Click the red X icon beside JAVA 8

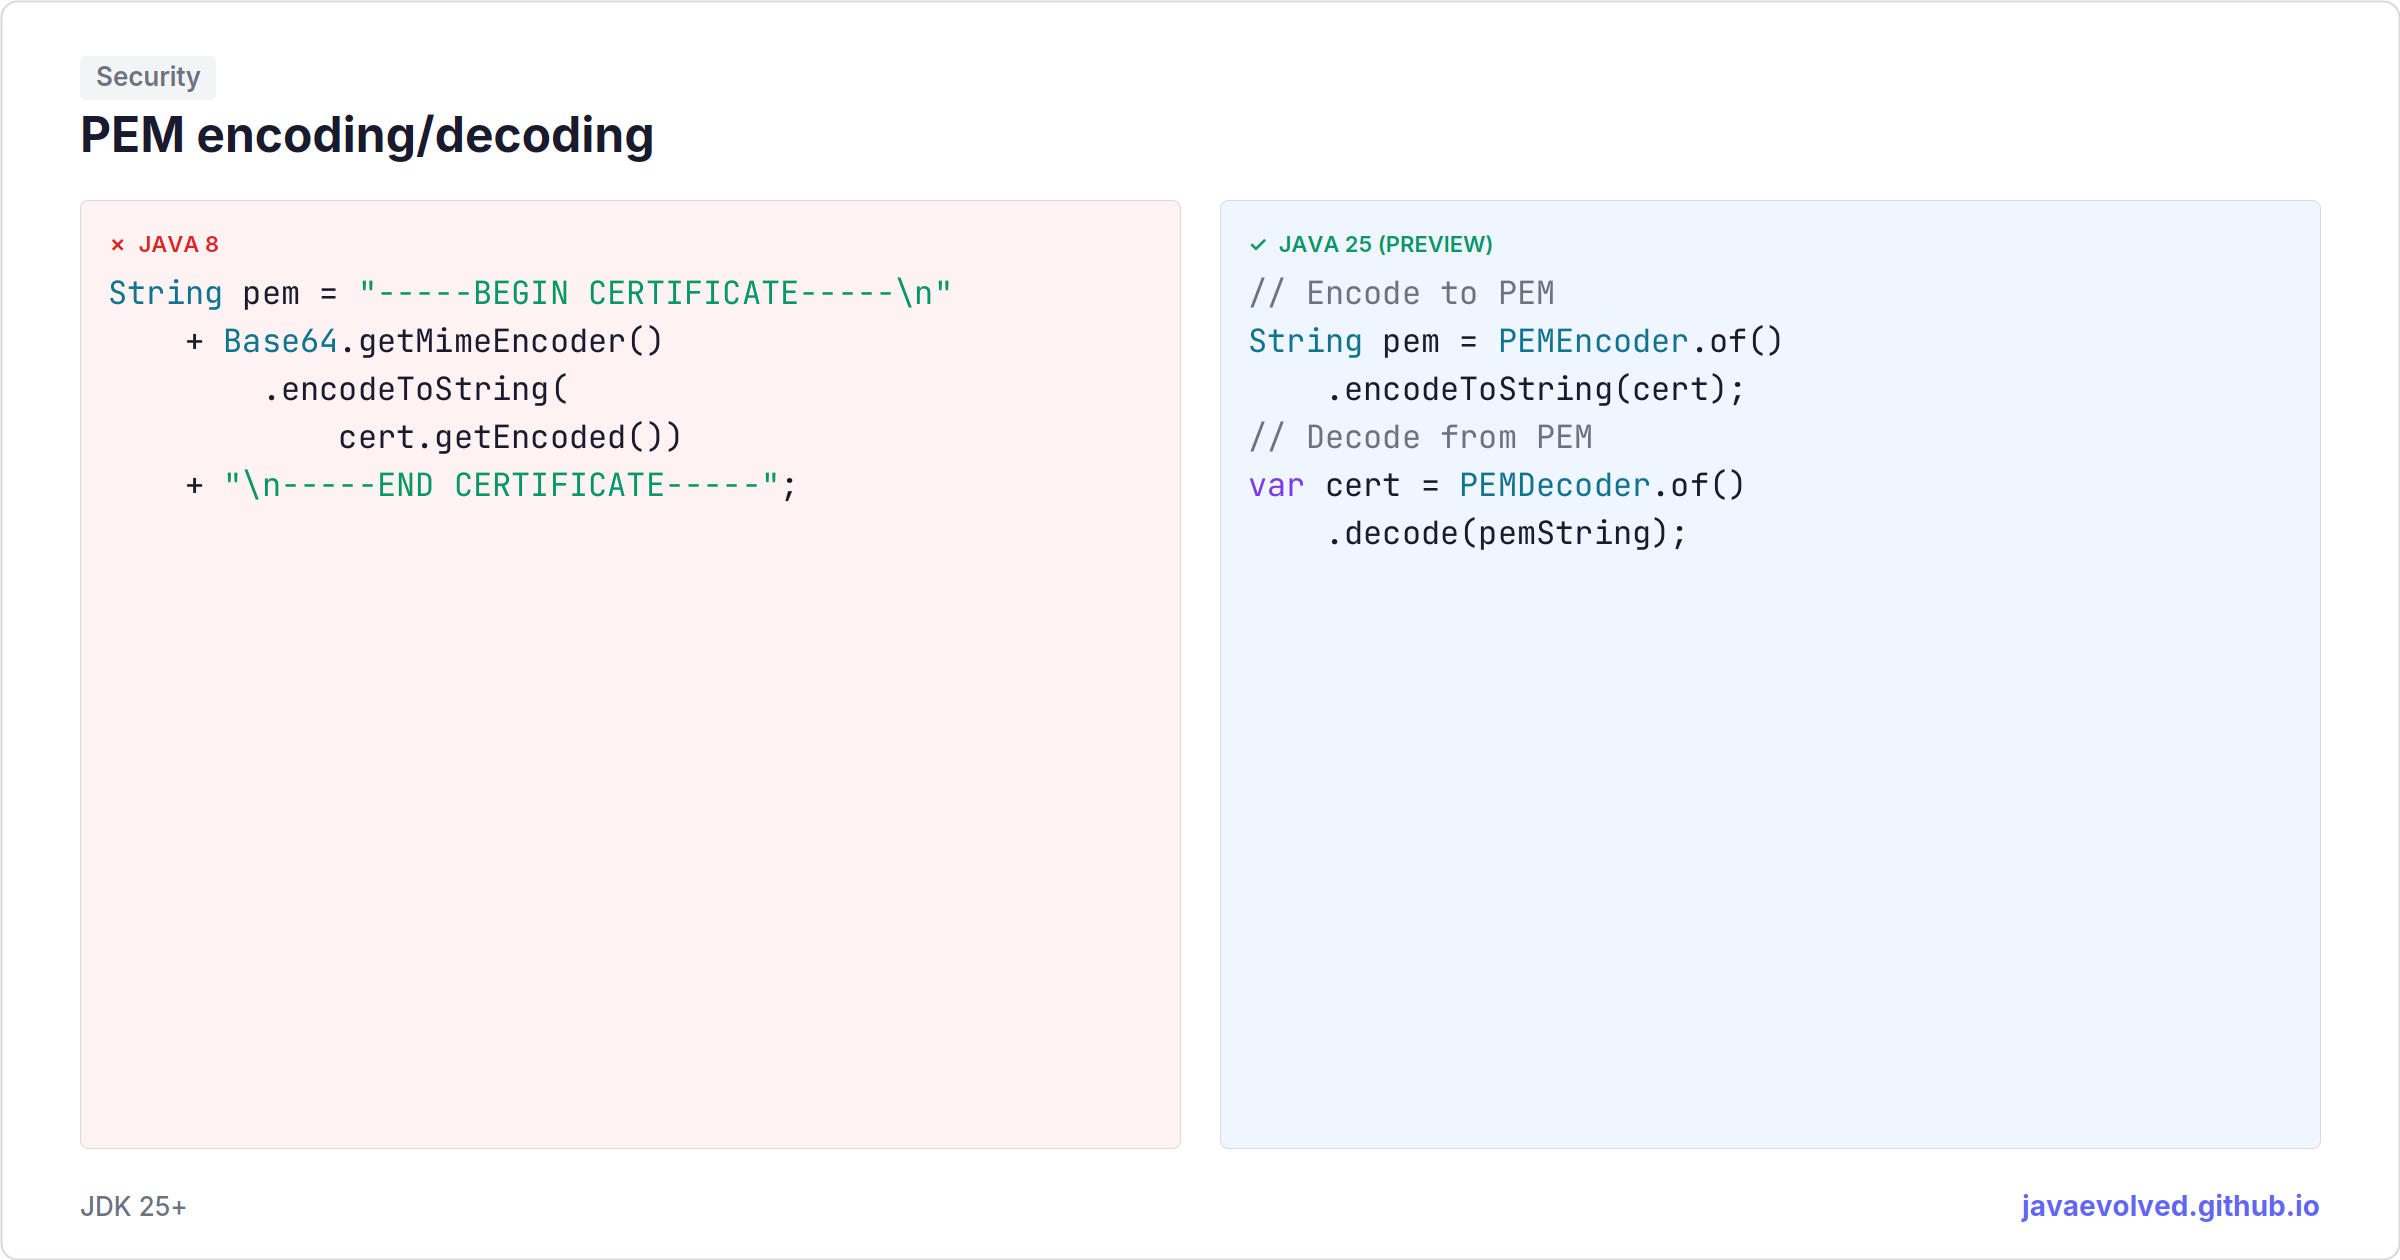pos(118,245)
